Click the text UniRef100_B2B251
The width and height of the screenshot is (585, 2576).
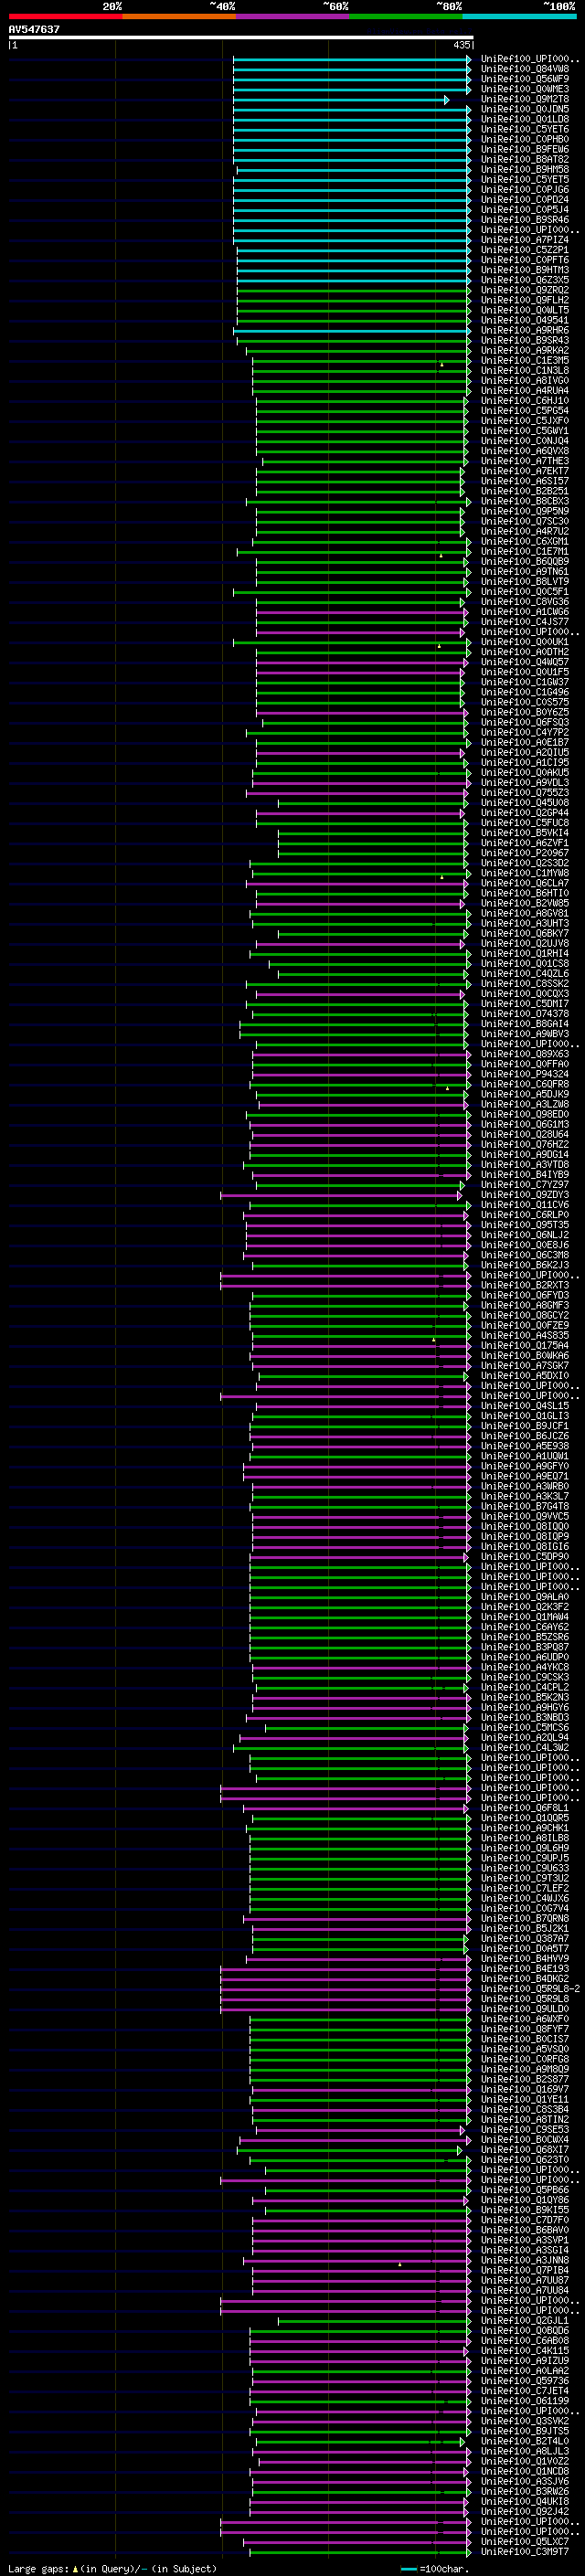point(525,491)
